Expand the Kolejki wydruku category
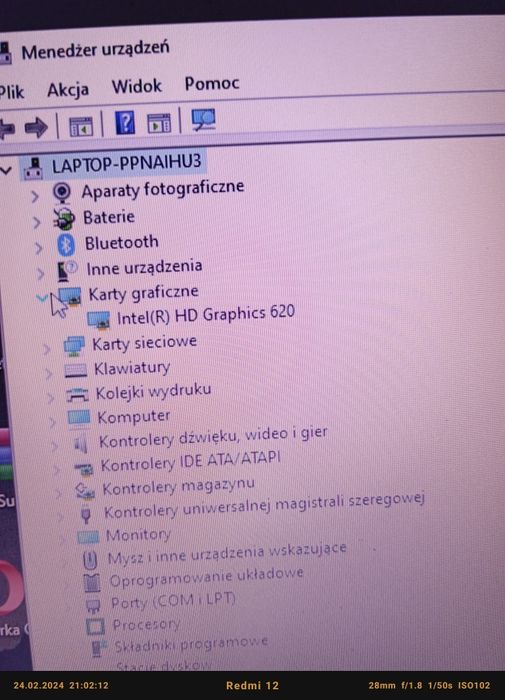 pyautogui.click(x=51, y=397)
